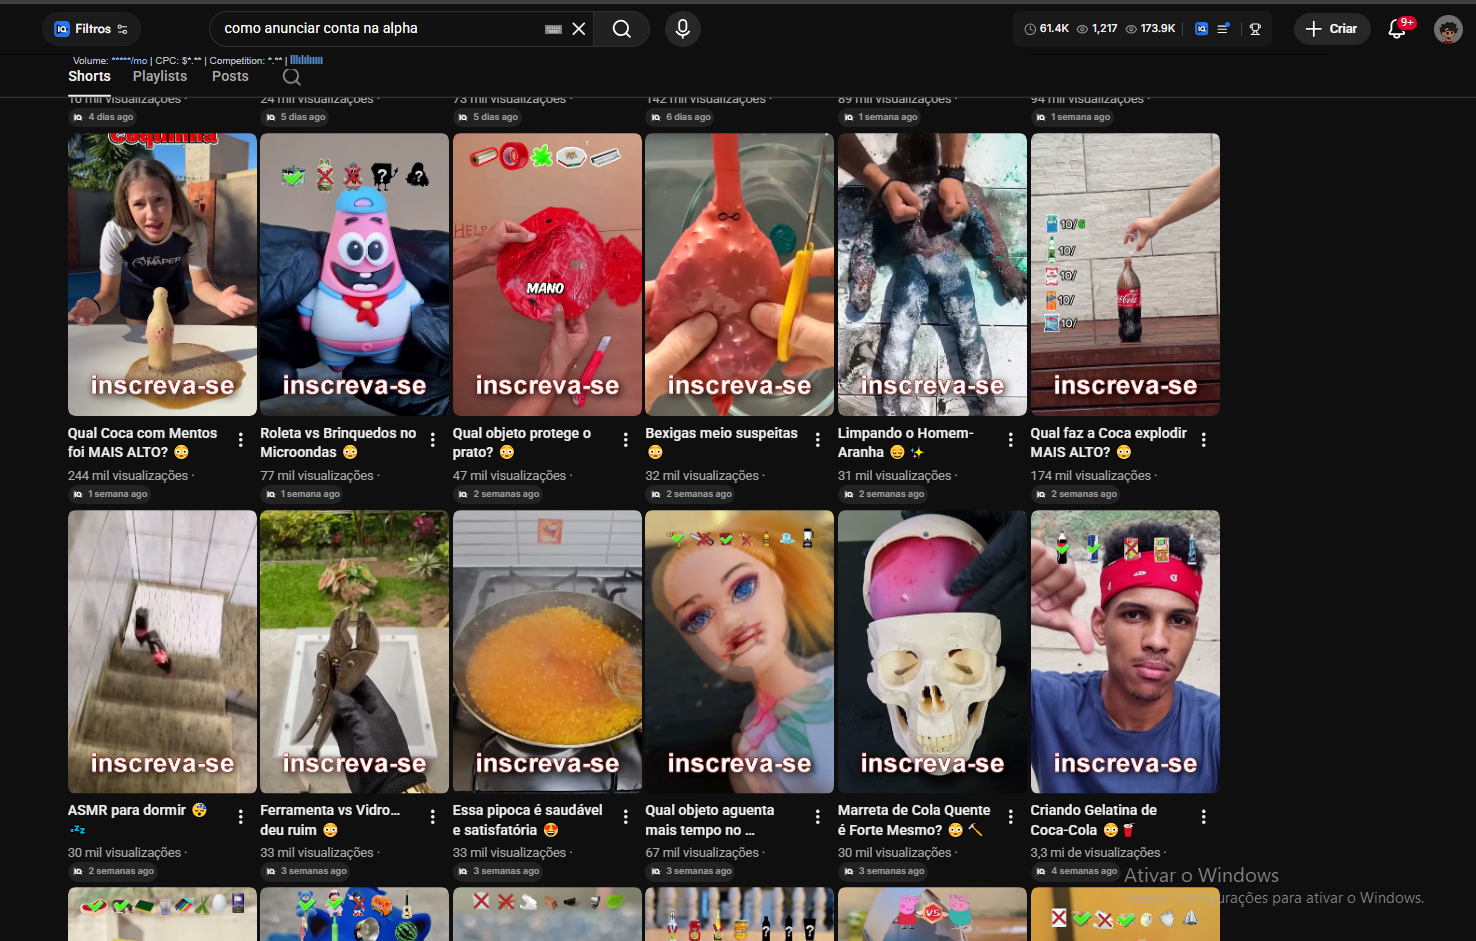Open options for "Ferramenta vs Vidro... deu ruim"
This screenshot has width=1476, height=941.
coord(433,817)
